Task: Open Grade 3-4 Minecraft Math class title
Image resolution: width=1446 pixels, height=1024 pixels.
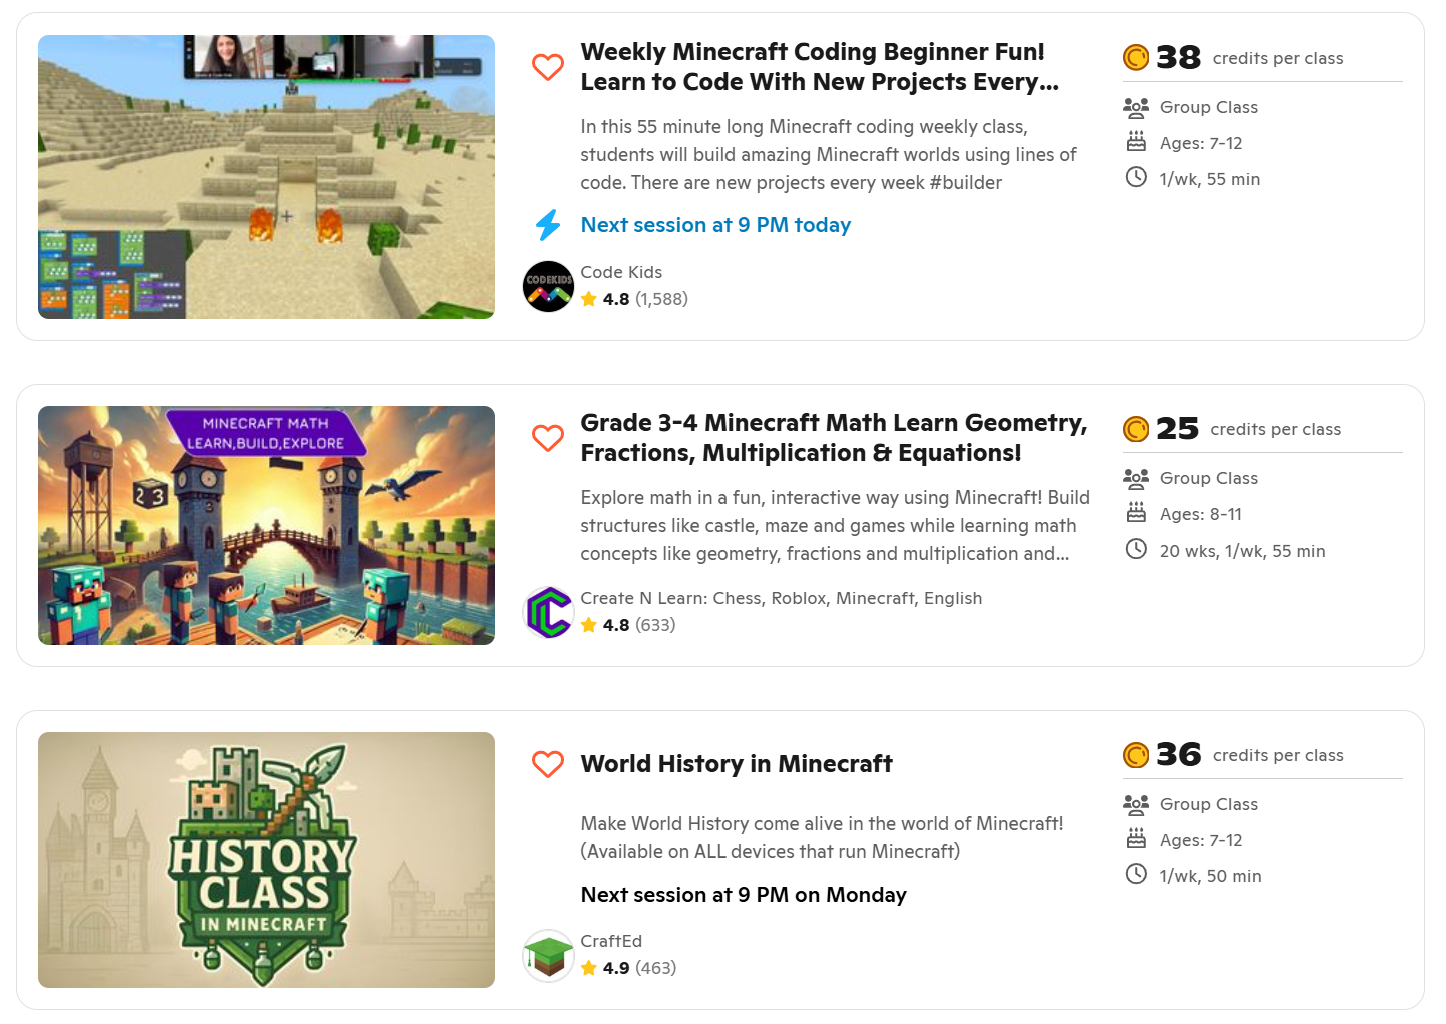Action: (x=833, y=438)
